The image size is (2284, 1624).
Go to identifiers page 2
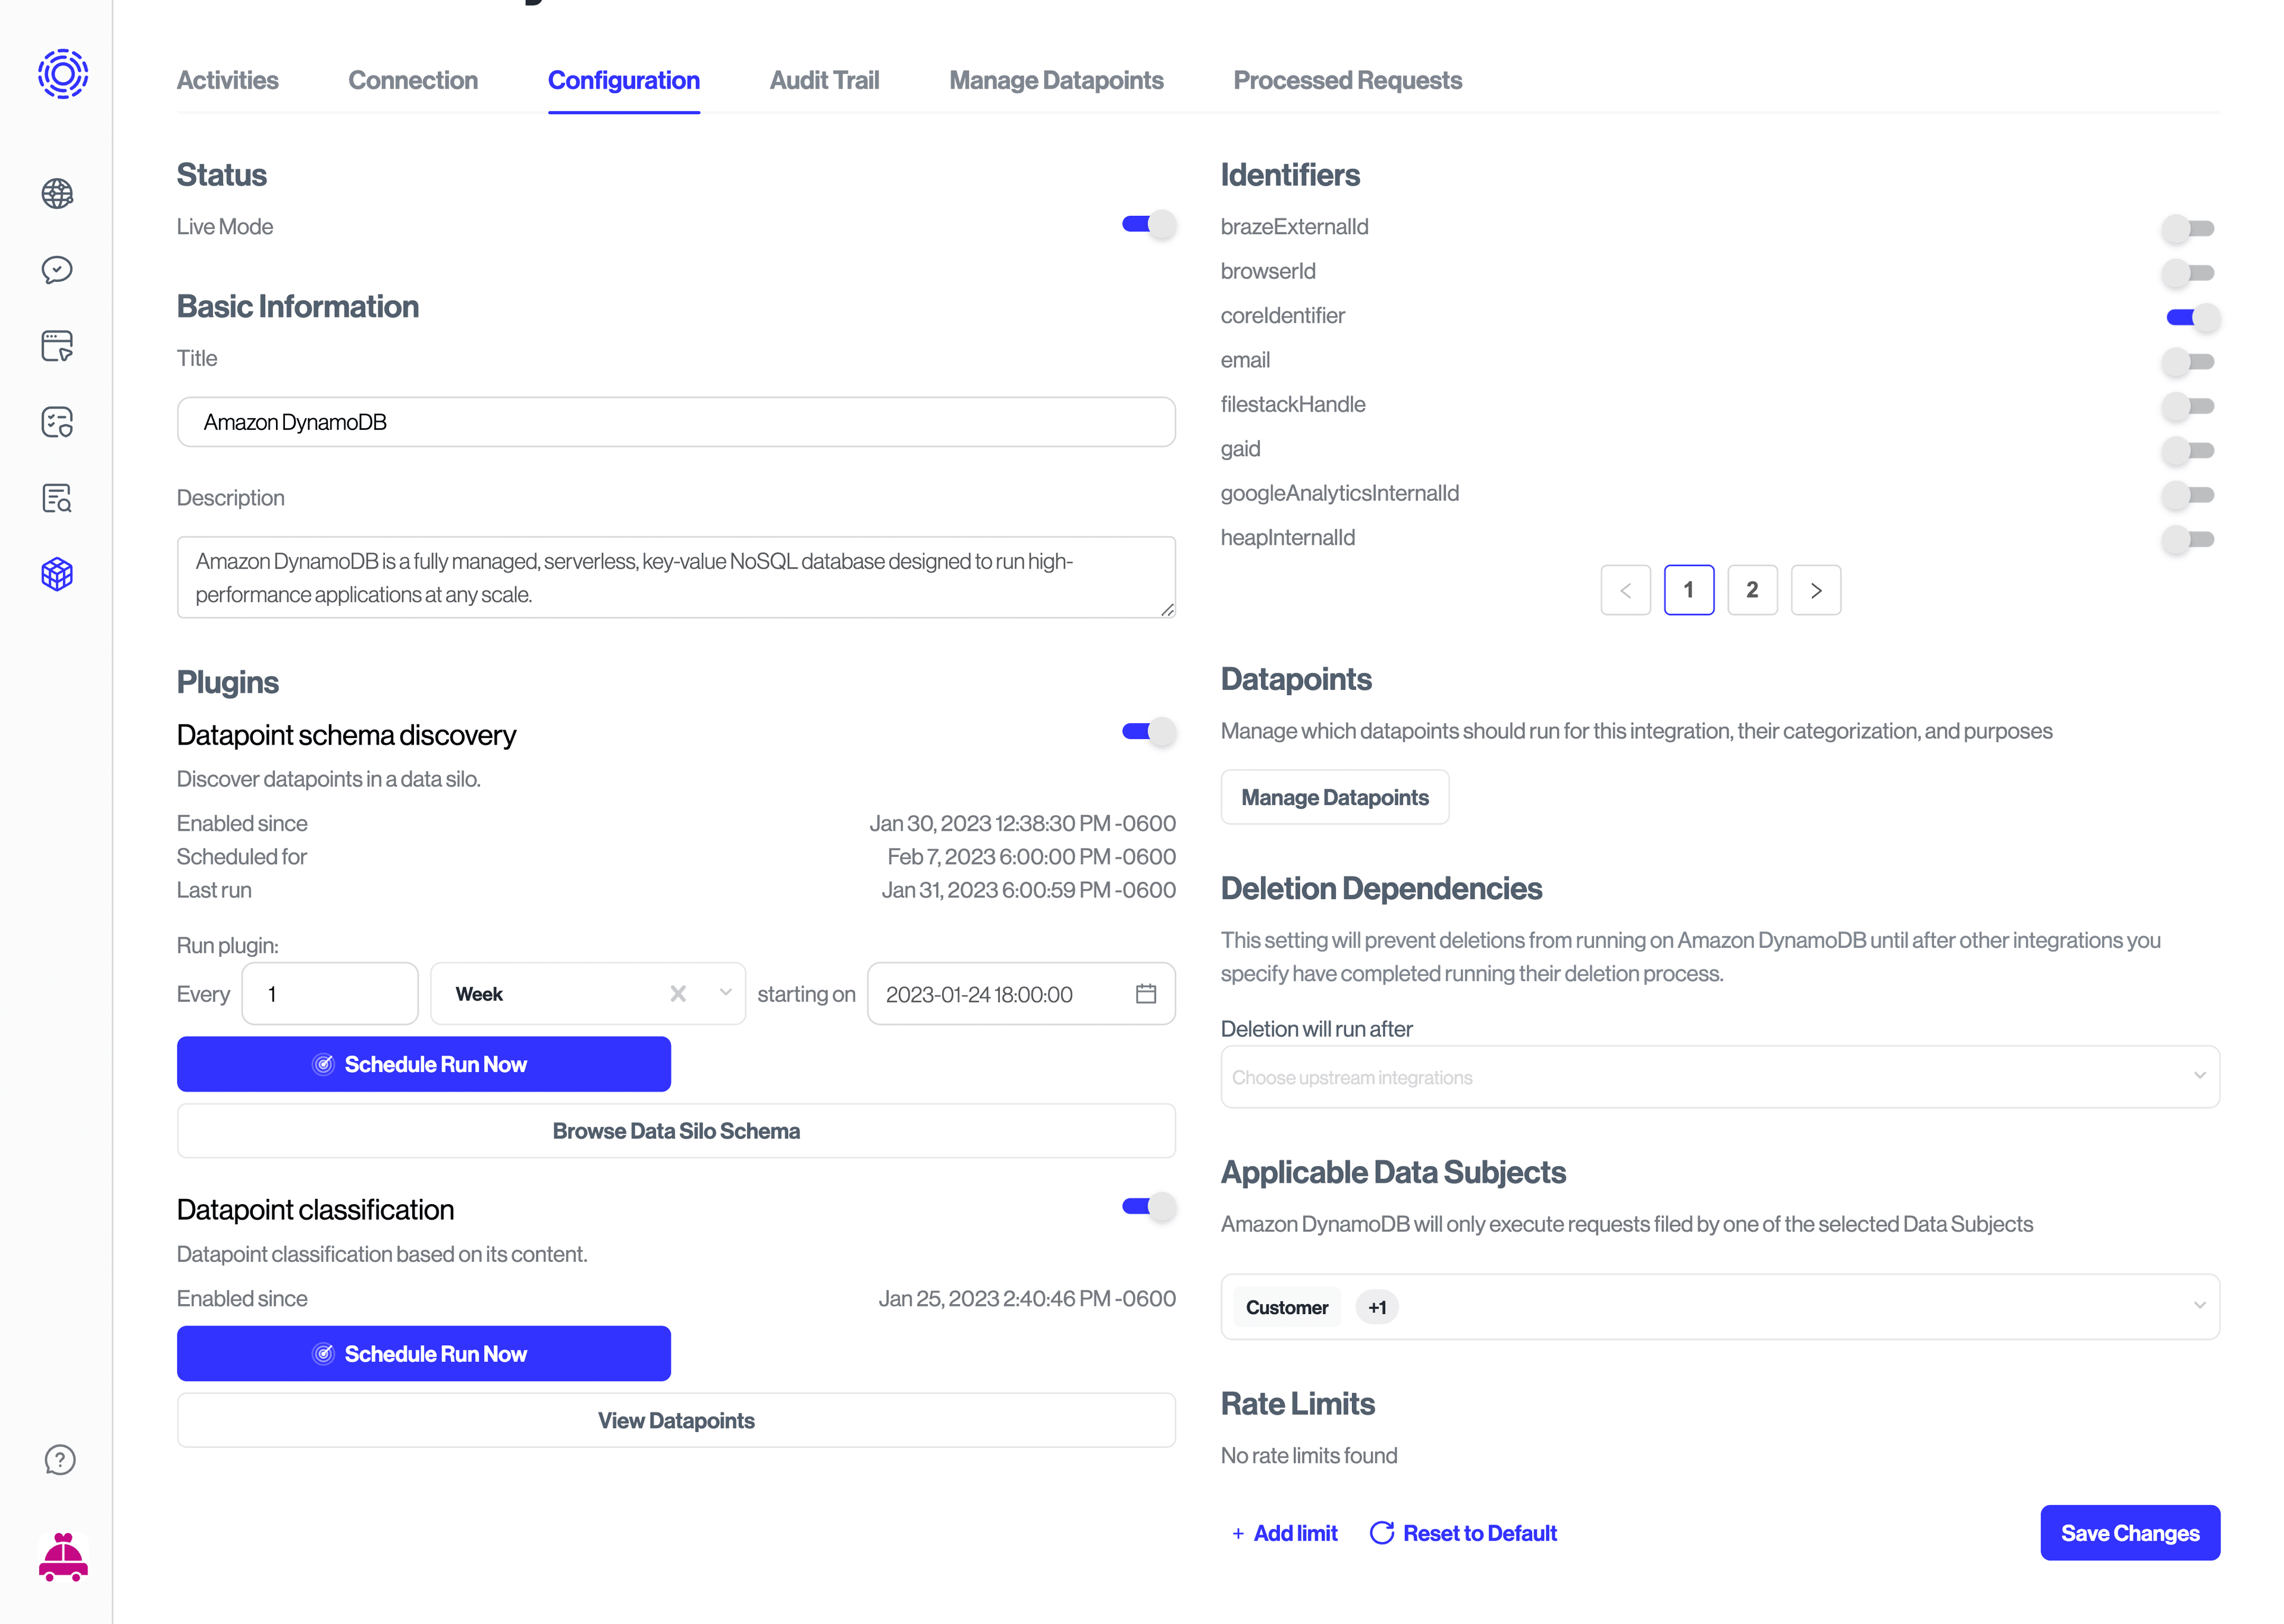tap(1753, 590)
